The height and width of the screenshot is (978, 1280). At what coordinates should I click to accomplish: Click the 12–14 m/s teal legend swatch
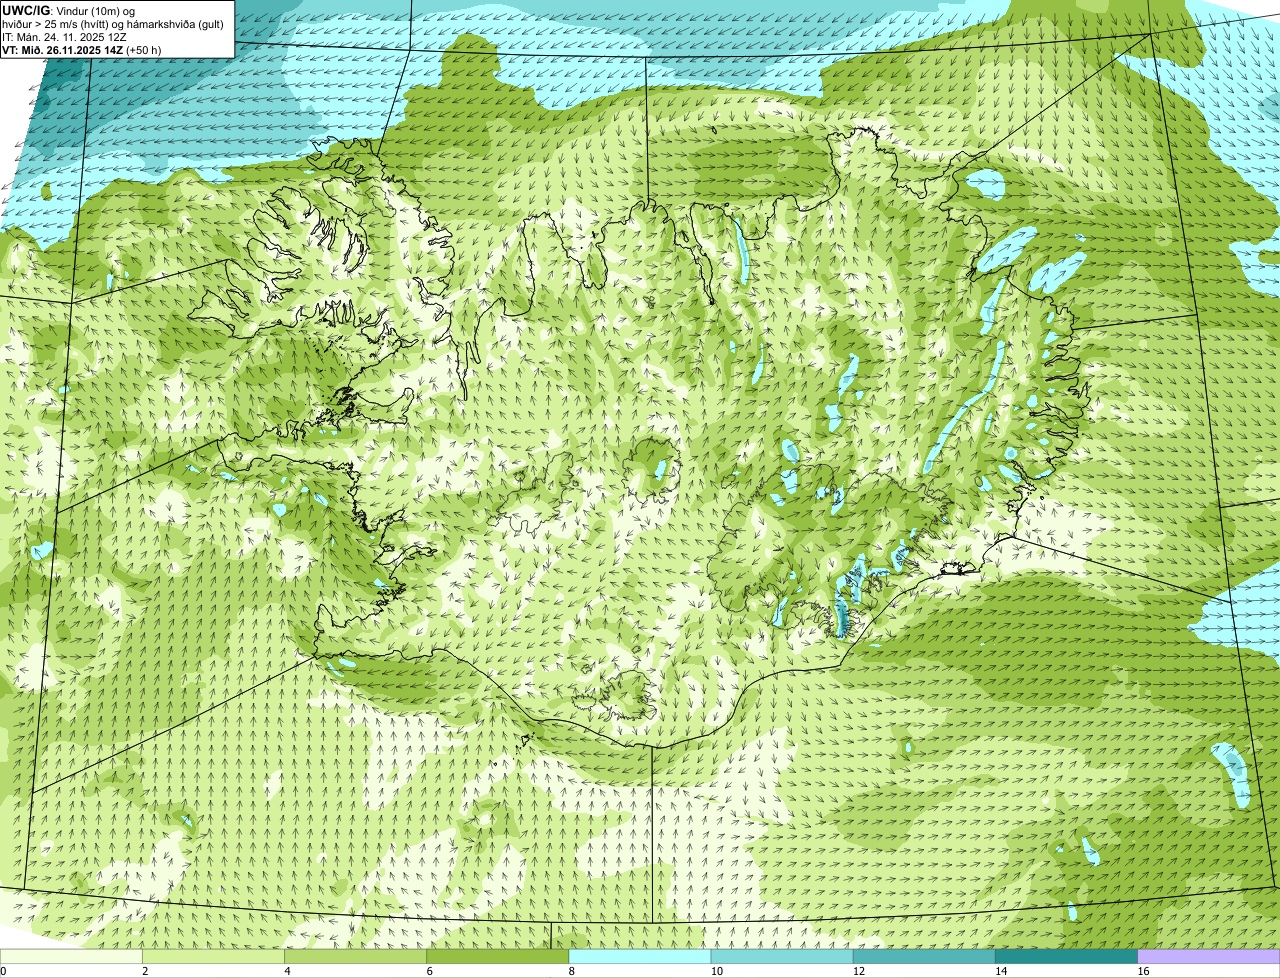(x=924, y=957)
